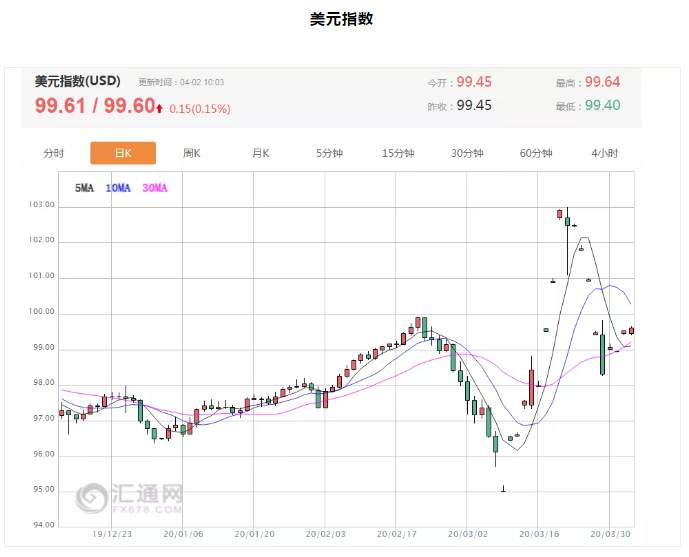Screen dimensions: 689x557
Task: Click the 20/01/06 date axis label
Action: point(183,534)
